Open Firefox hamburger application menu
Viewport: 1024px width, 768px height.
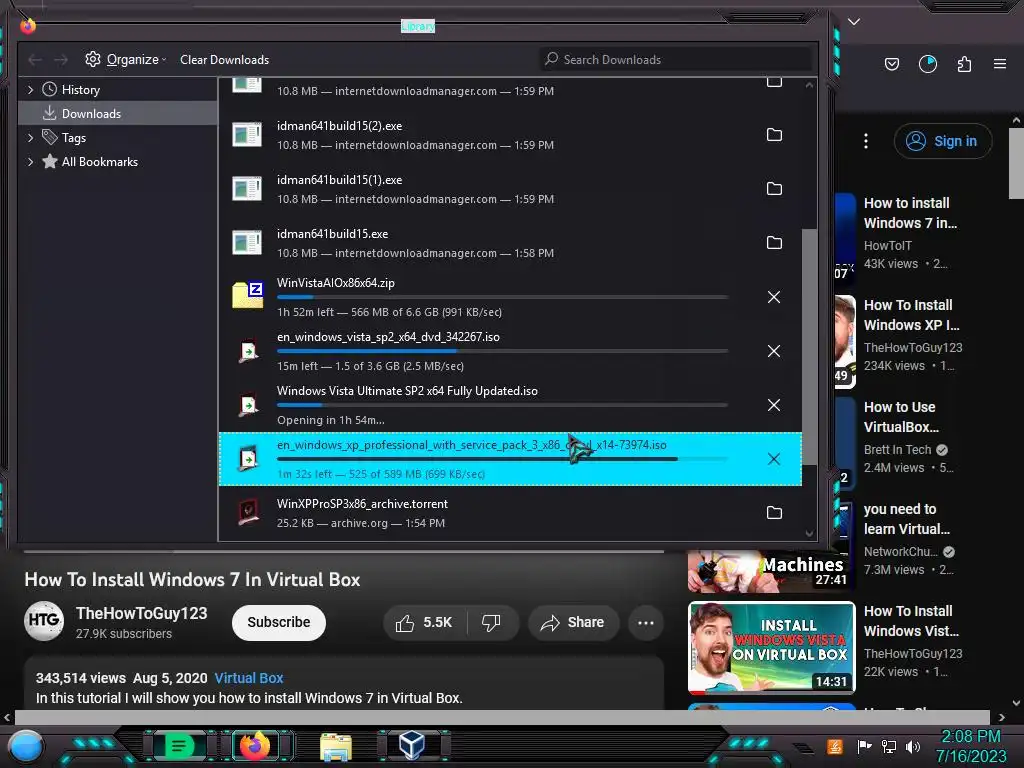pos(1000,63)
